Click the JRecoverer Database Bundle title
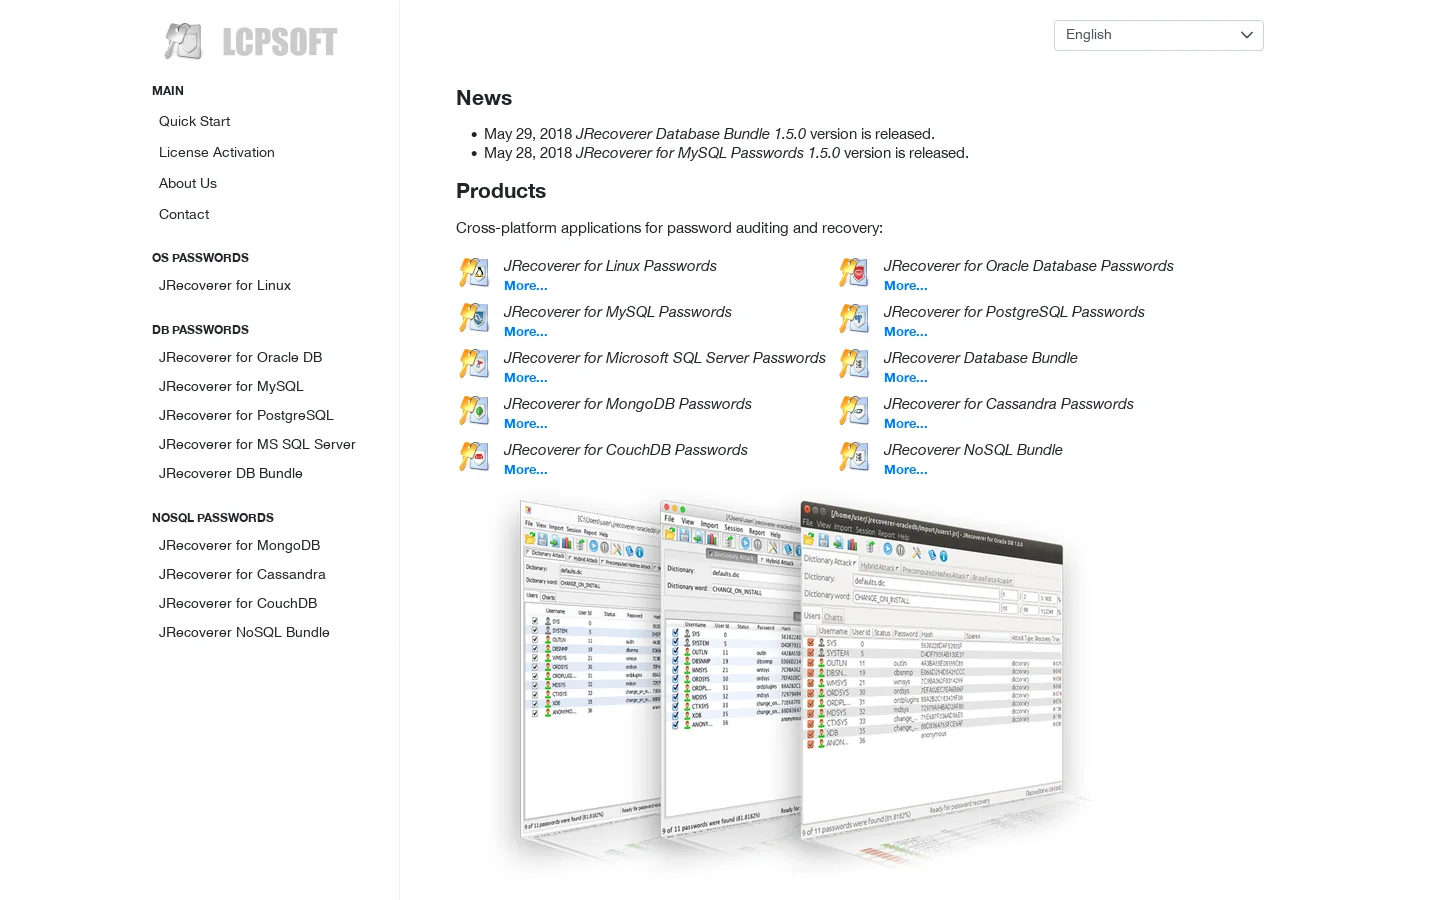 coord(980,358)
